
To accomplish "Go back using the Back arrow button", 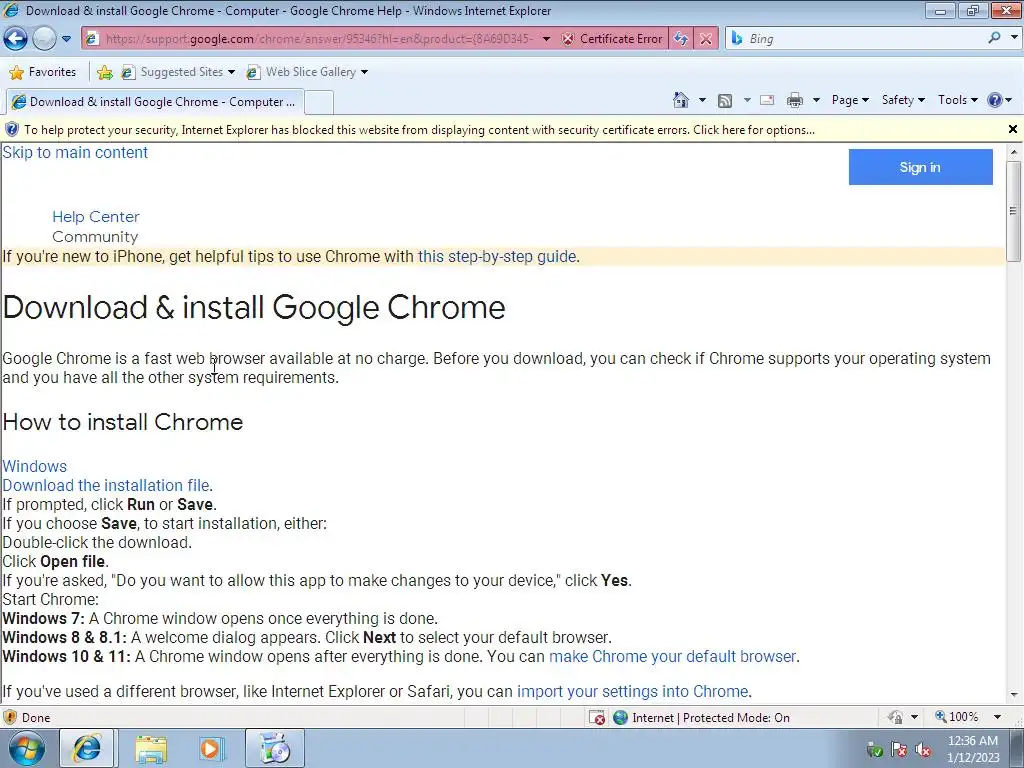I will [x=15, y=39].
